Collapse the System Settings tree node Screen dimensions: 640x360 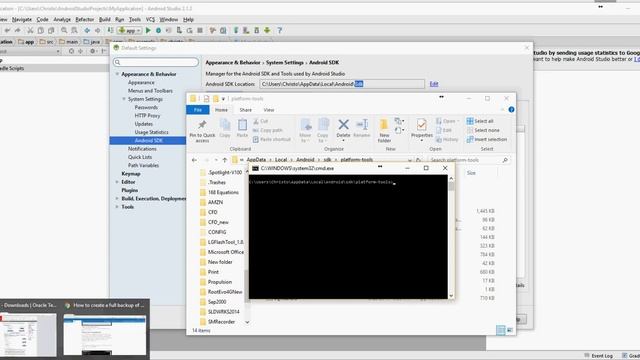click(x=124, y=99)
